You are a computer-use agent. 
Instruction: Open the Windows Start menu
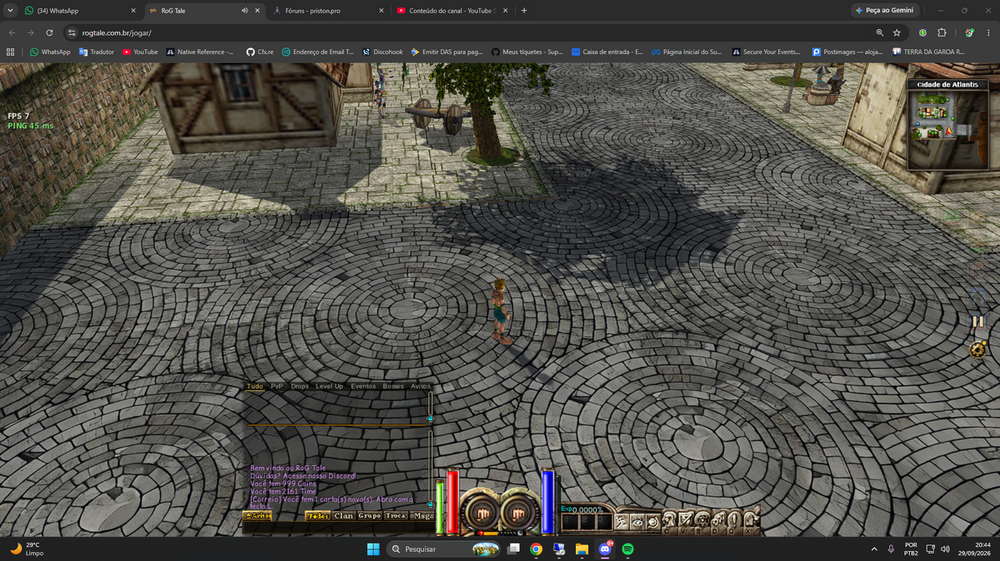coord(373,549)
